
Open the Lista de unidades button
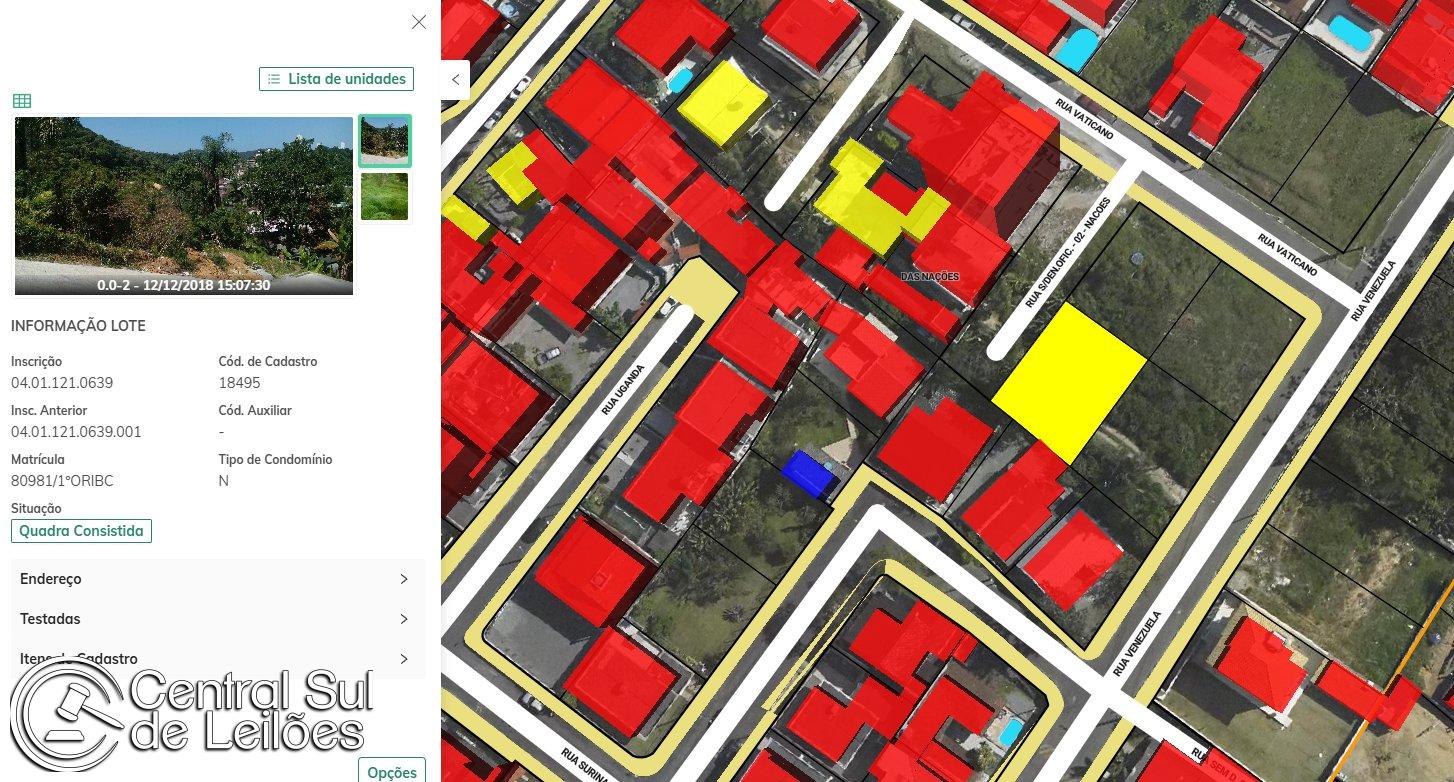coord(336,79)
